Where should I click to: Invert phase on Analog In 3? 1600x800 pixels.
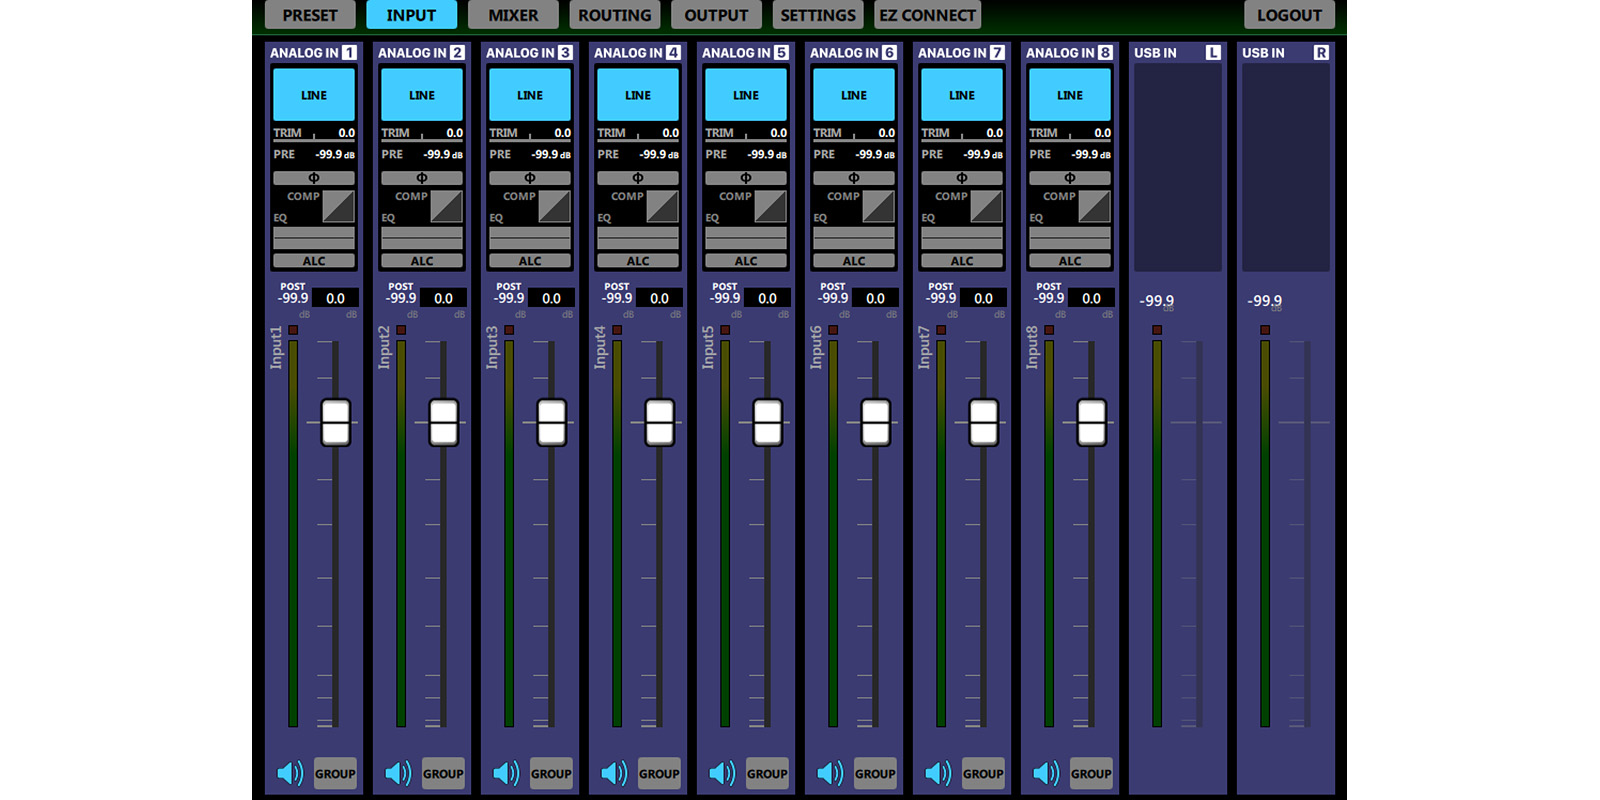coord(530,178)
